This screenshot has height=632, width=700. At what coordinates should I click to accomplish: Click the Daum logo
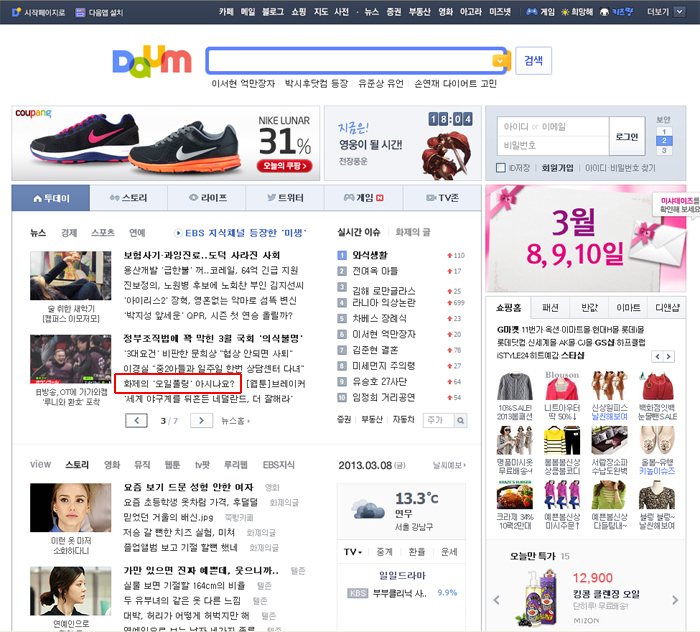click(x=152, y=61)
